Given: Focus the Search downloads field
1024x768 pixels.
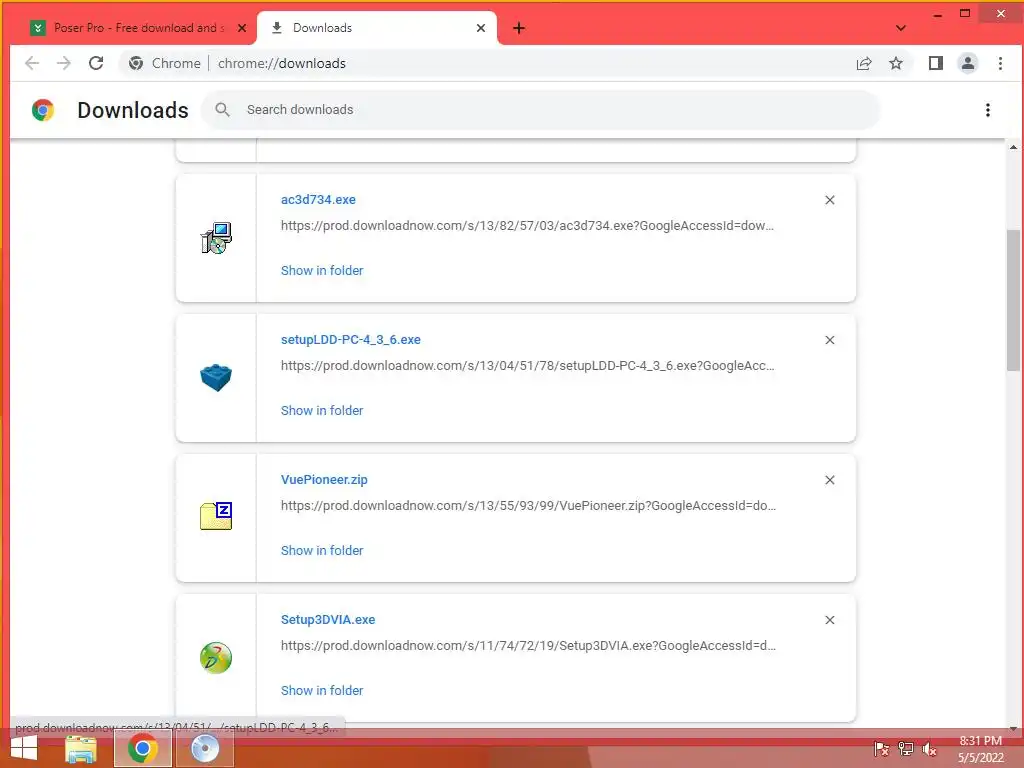Looking at the screenshot, I should pyautogui.click(x=541, y=110).
